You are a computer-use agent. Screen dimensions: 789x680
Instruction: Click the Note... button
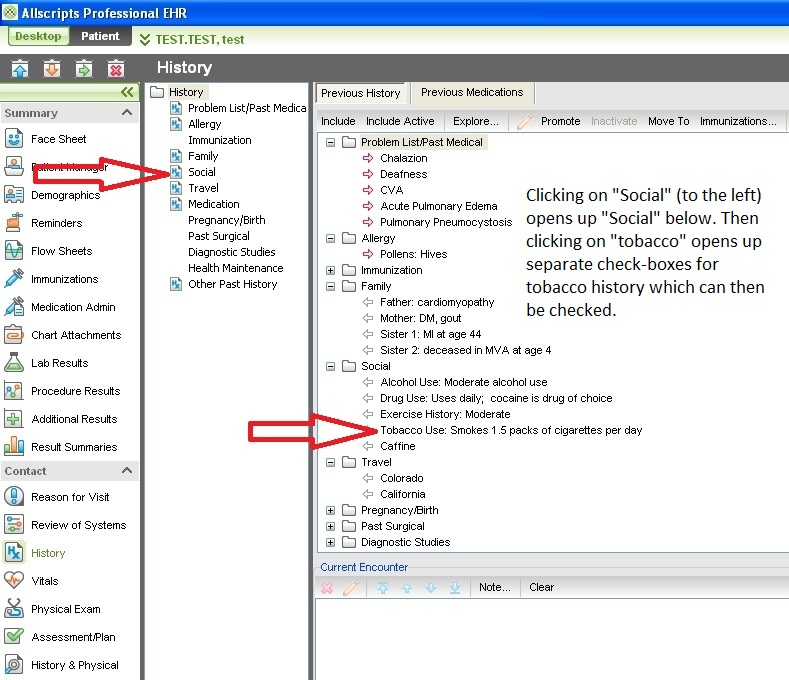pos(495,587)
